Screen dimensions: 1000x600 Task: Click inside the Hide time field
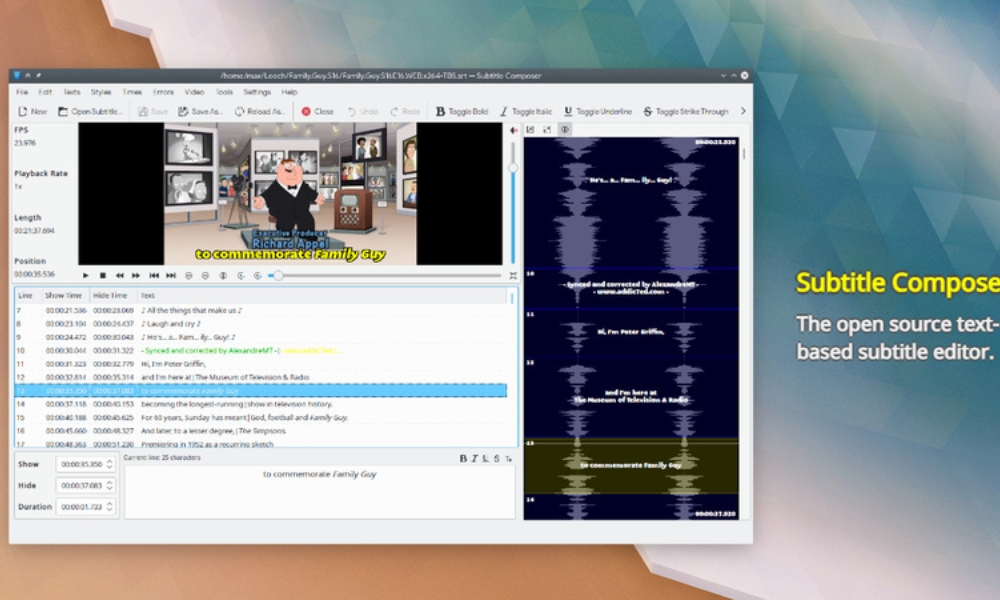(x=80, y=486)
